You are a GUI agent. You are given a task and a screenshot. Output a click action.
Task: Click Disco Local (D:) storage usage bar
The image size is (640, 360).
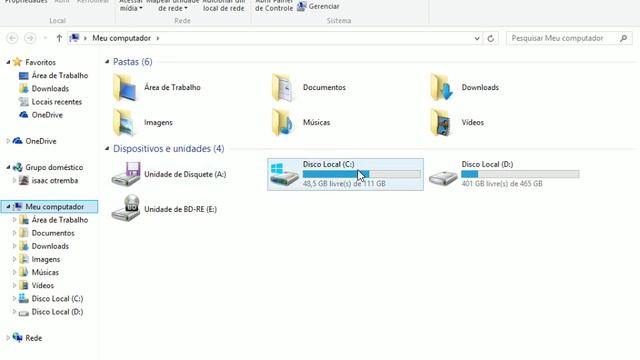pos(520,174)
